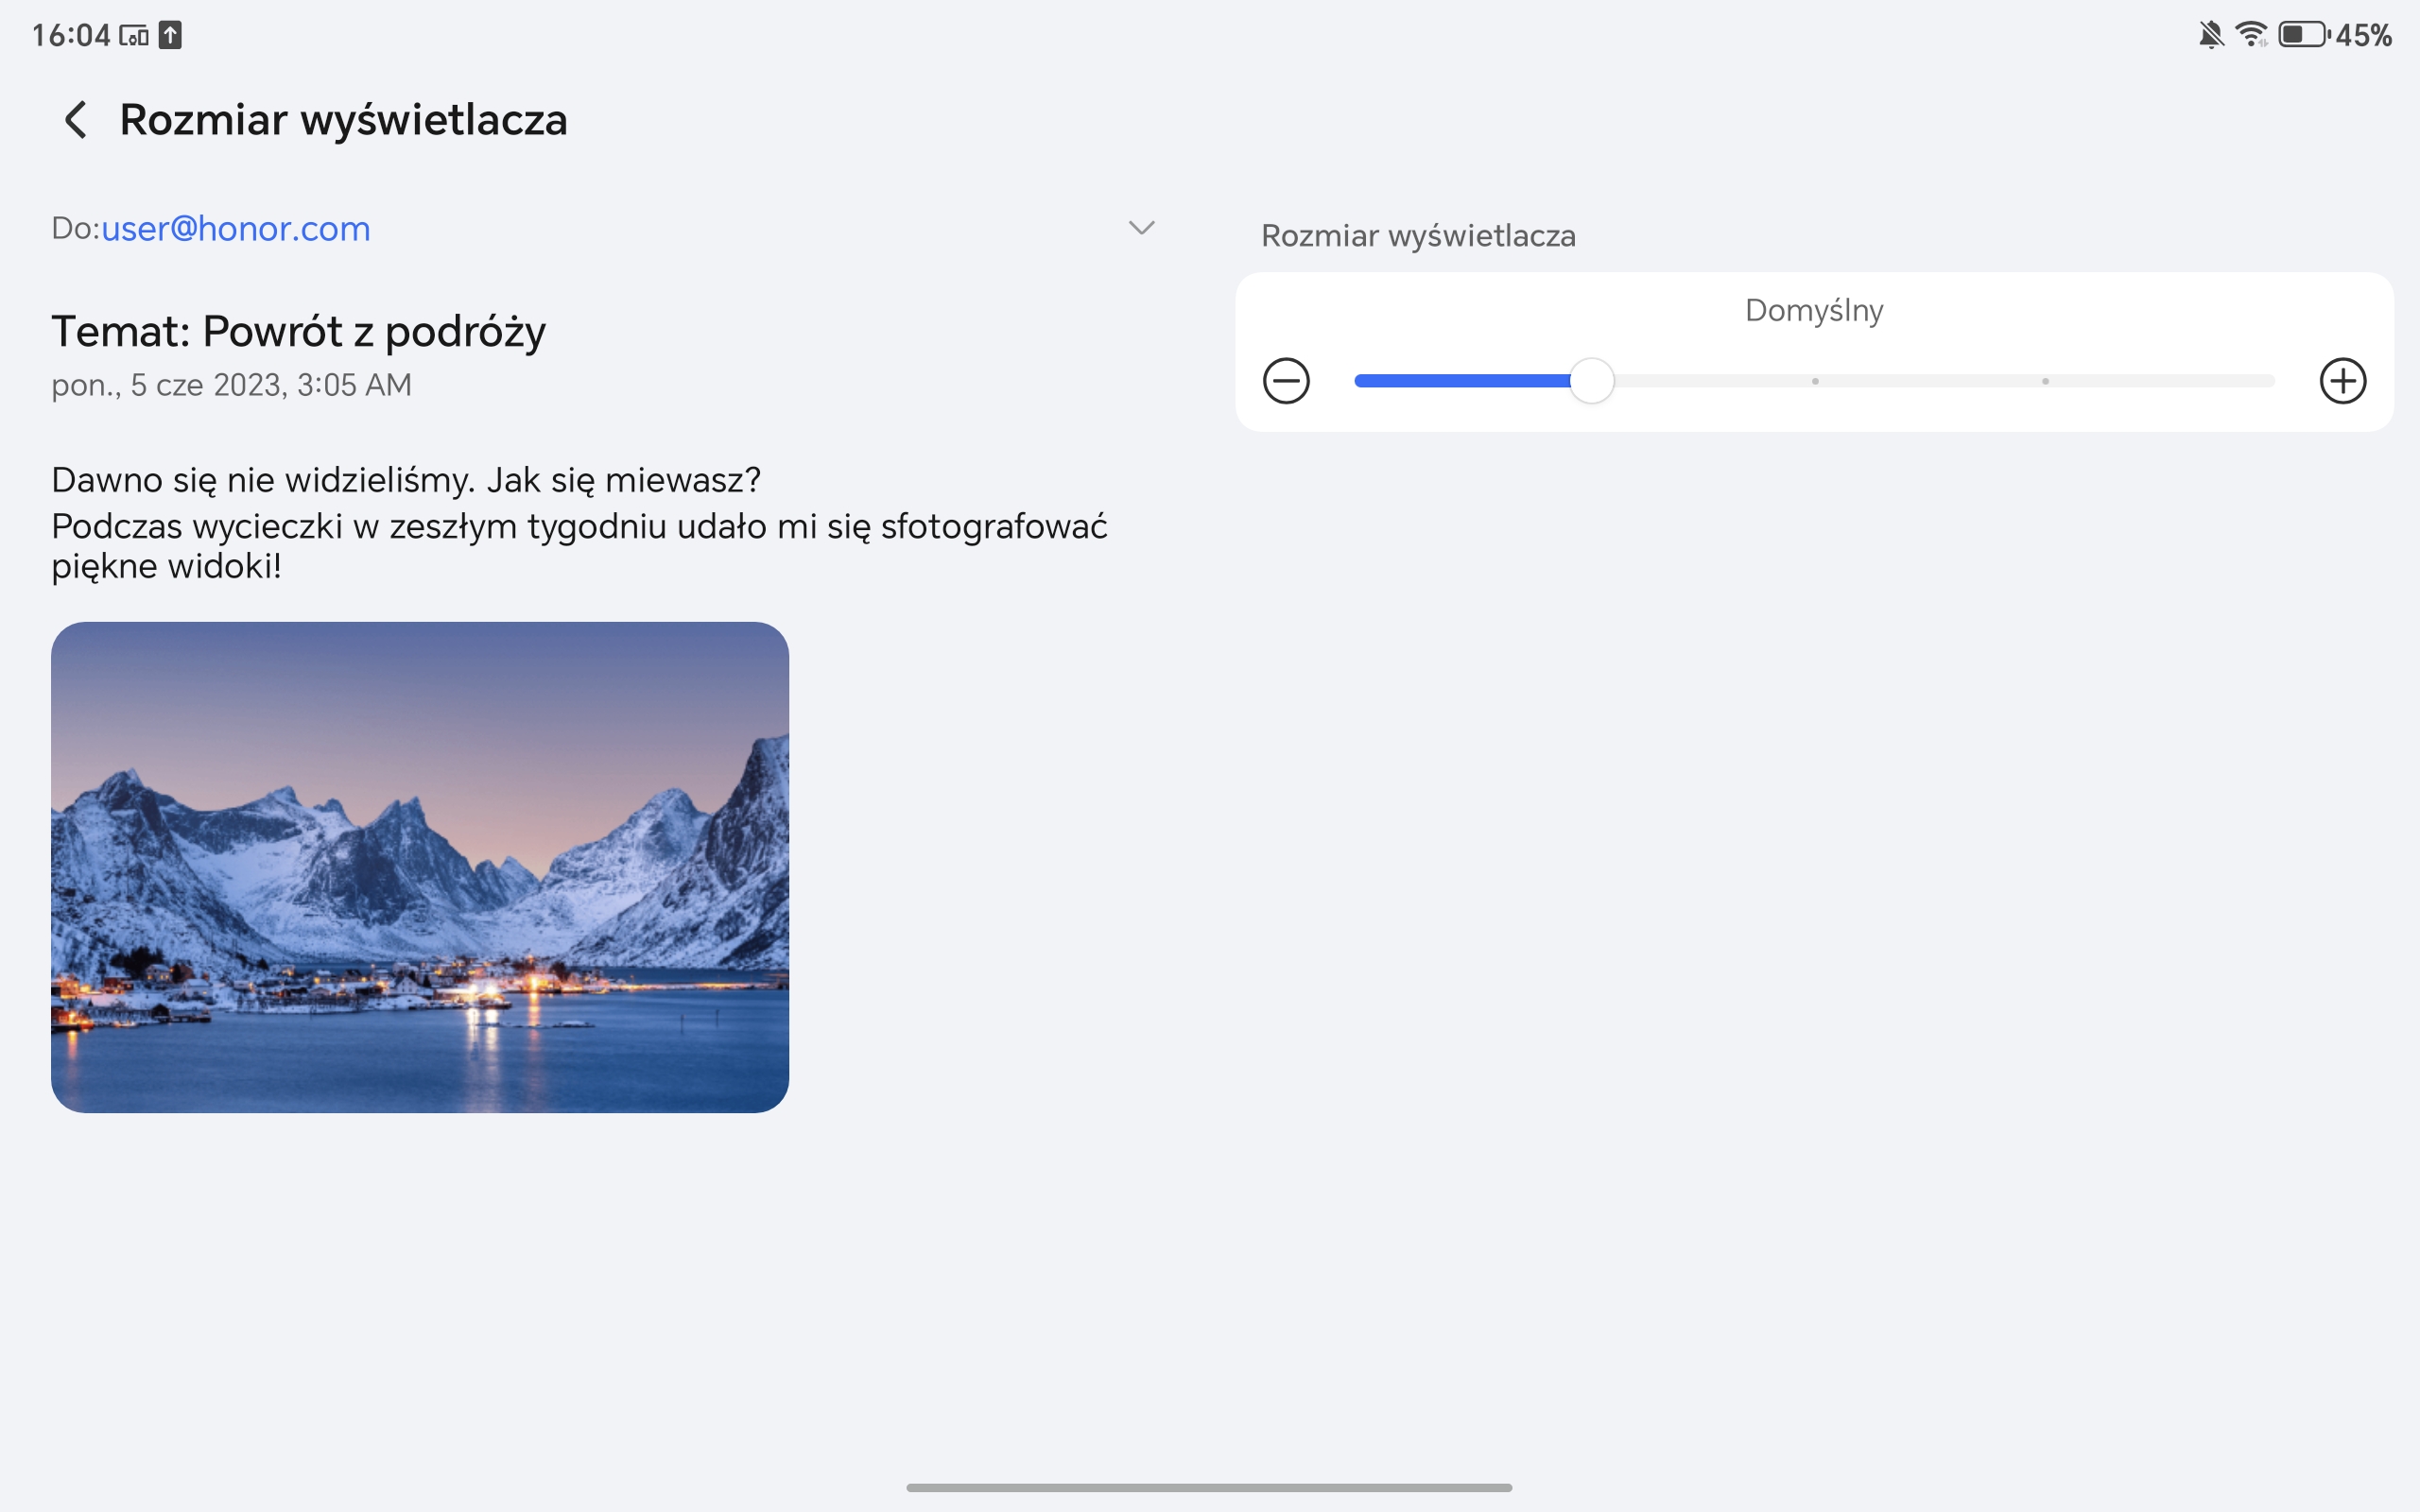
Task: Tap the upload arrow status icon
Action: [x=171, y=35]
